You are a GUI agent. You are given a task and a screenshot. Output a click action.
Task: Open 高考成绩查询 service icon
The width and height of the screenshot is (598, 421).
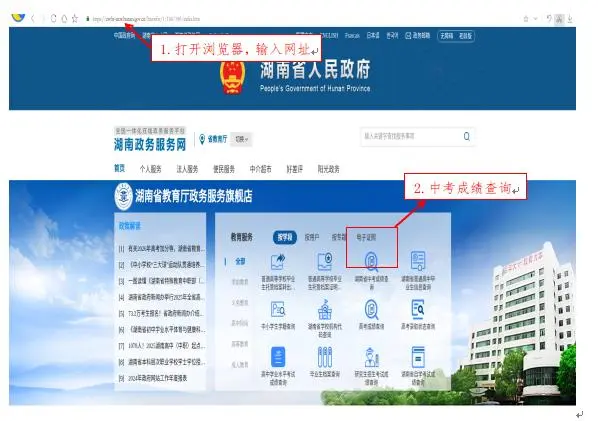pos(371,310)
